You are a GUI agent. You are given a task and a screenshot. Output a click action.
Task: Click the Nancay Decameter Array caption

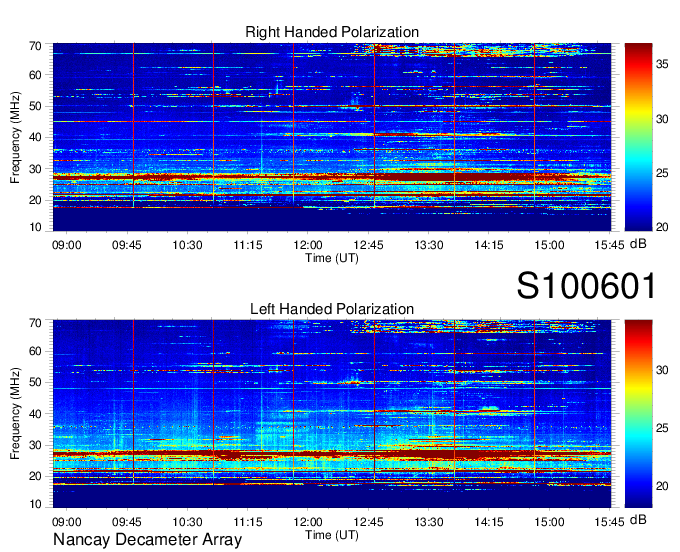click(x=147, y=540)
